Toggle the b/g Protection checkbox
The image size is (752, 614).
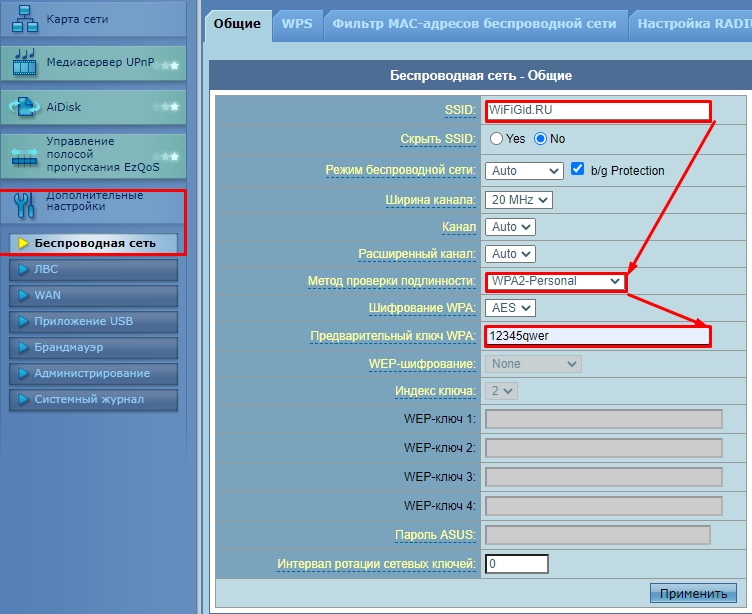(577, 169)
